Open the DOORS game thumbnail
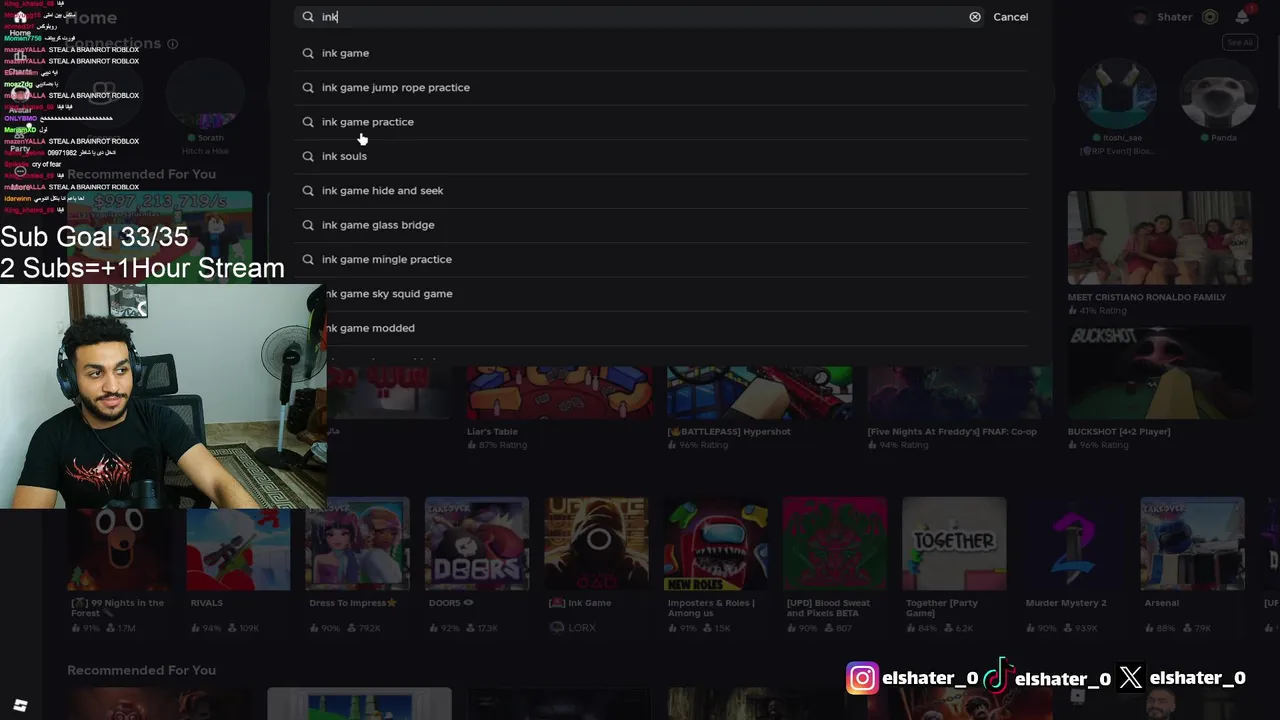 (477, 544)
